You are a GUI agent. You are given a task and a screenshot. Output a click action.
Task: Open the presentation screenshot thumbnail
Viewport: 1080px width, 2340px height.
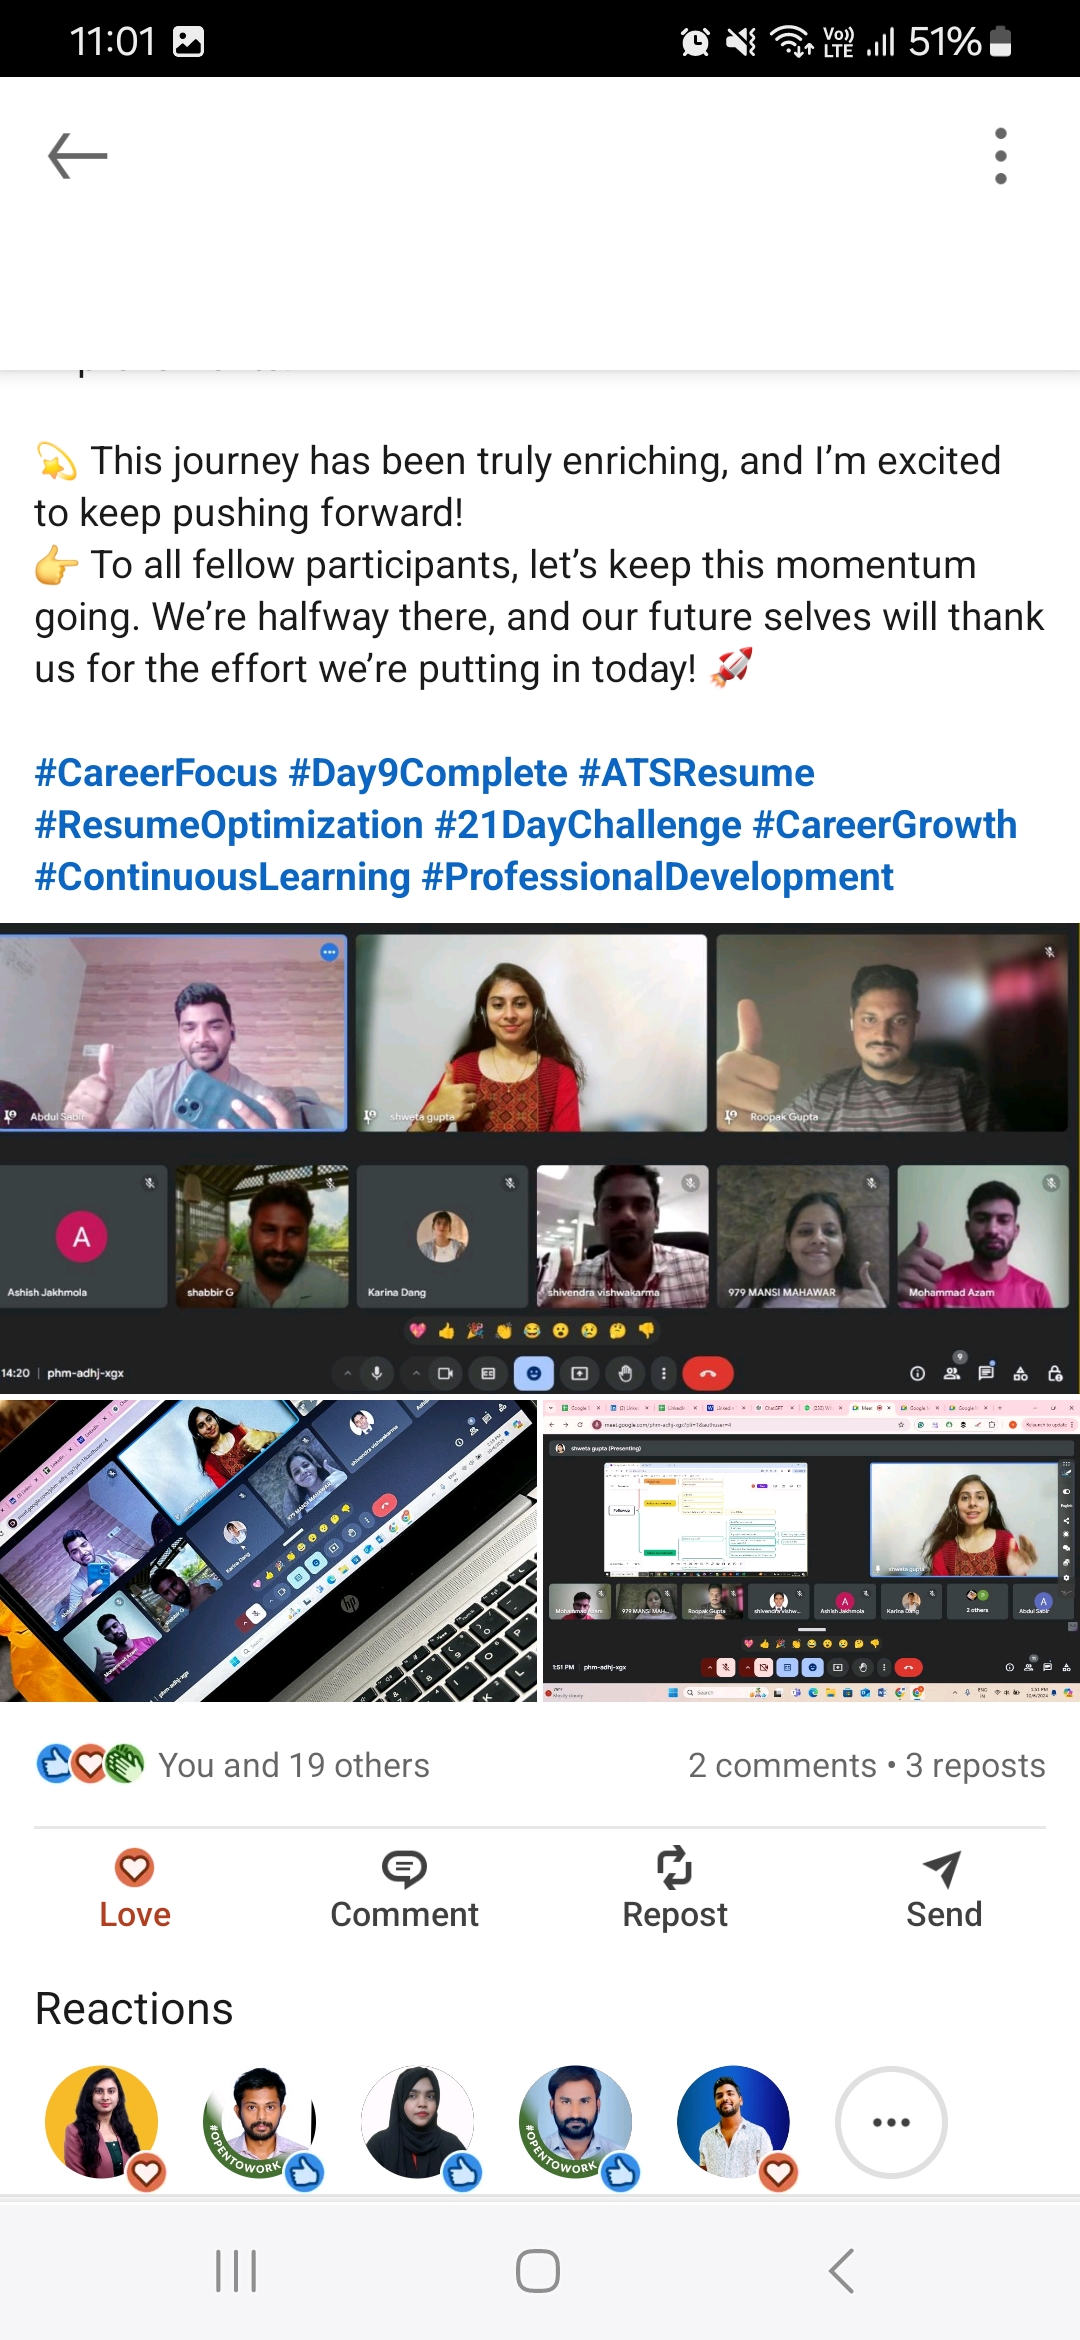(811, 1551)
